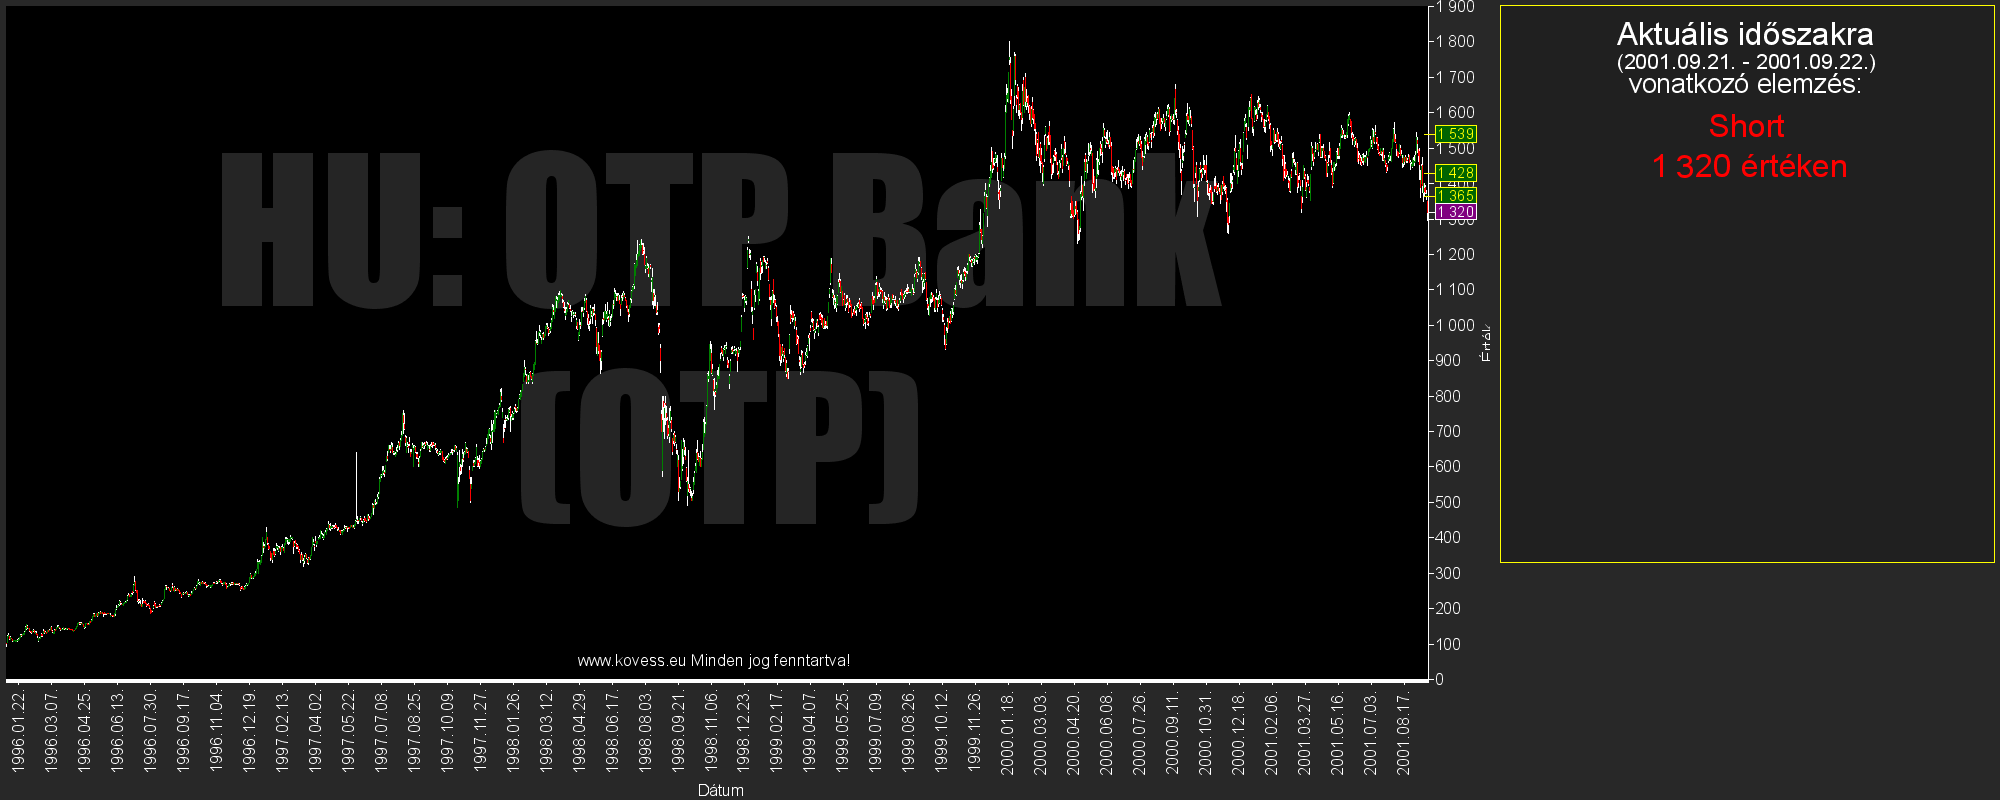The height and width of the screenshot is (800, 2000).
Task: Select the 2001.09.21. - 2001.09.22. date range
Action: click(x=1746, y=62)
